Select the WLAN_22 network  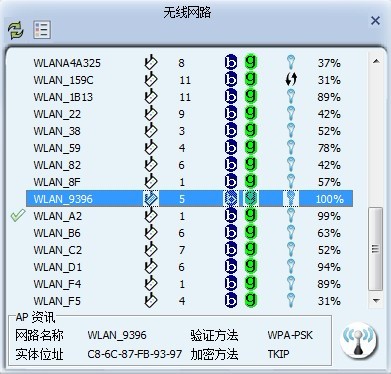[57, 114]
